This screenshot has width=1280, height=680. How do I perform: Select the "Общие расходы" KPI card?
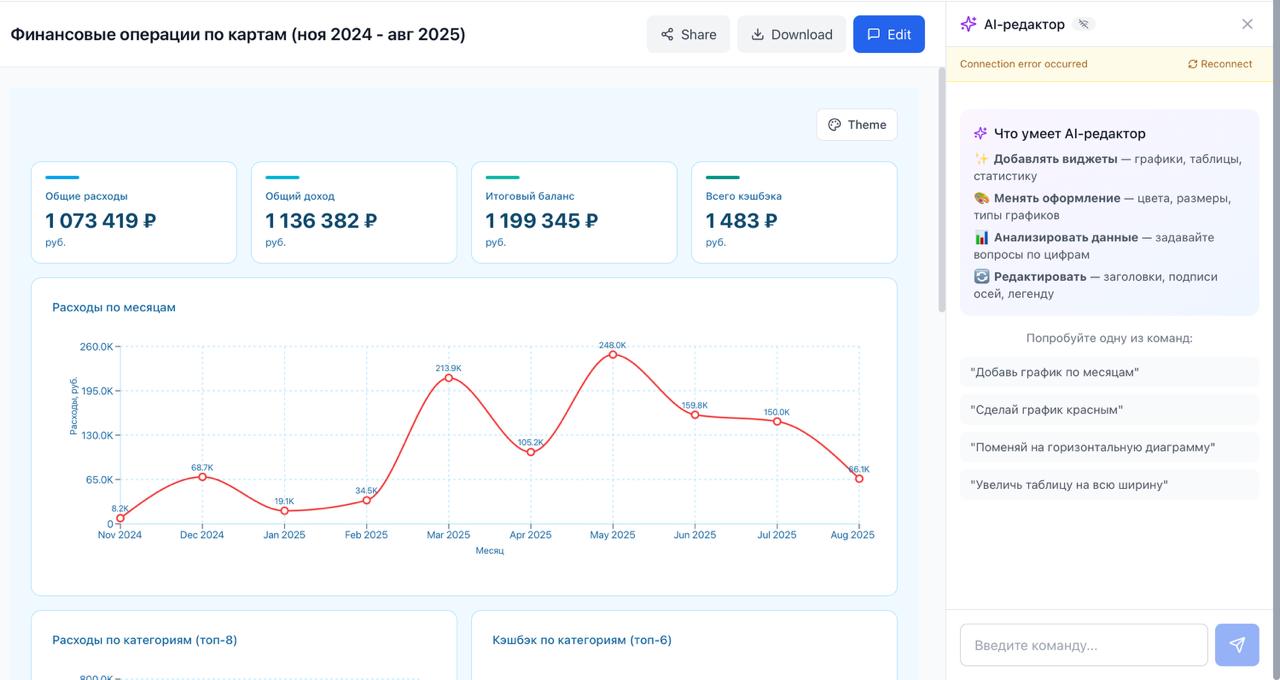[133, 212]
